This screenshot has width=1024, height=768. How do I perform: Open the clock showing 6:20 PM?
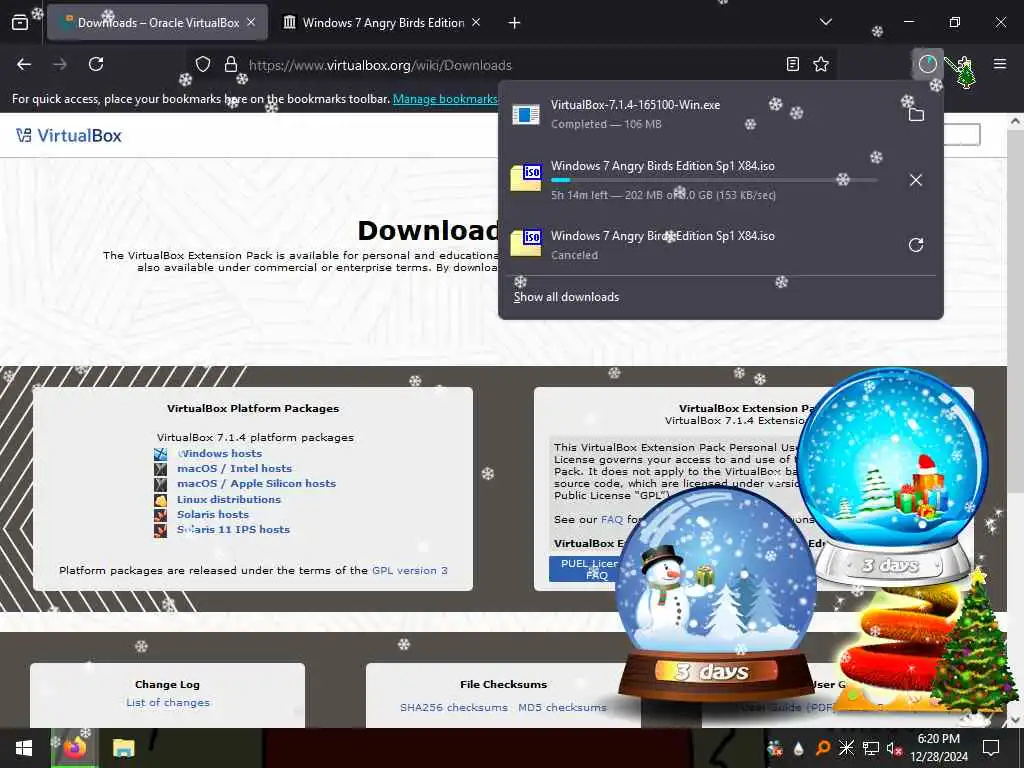(939, 748)
